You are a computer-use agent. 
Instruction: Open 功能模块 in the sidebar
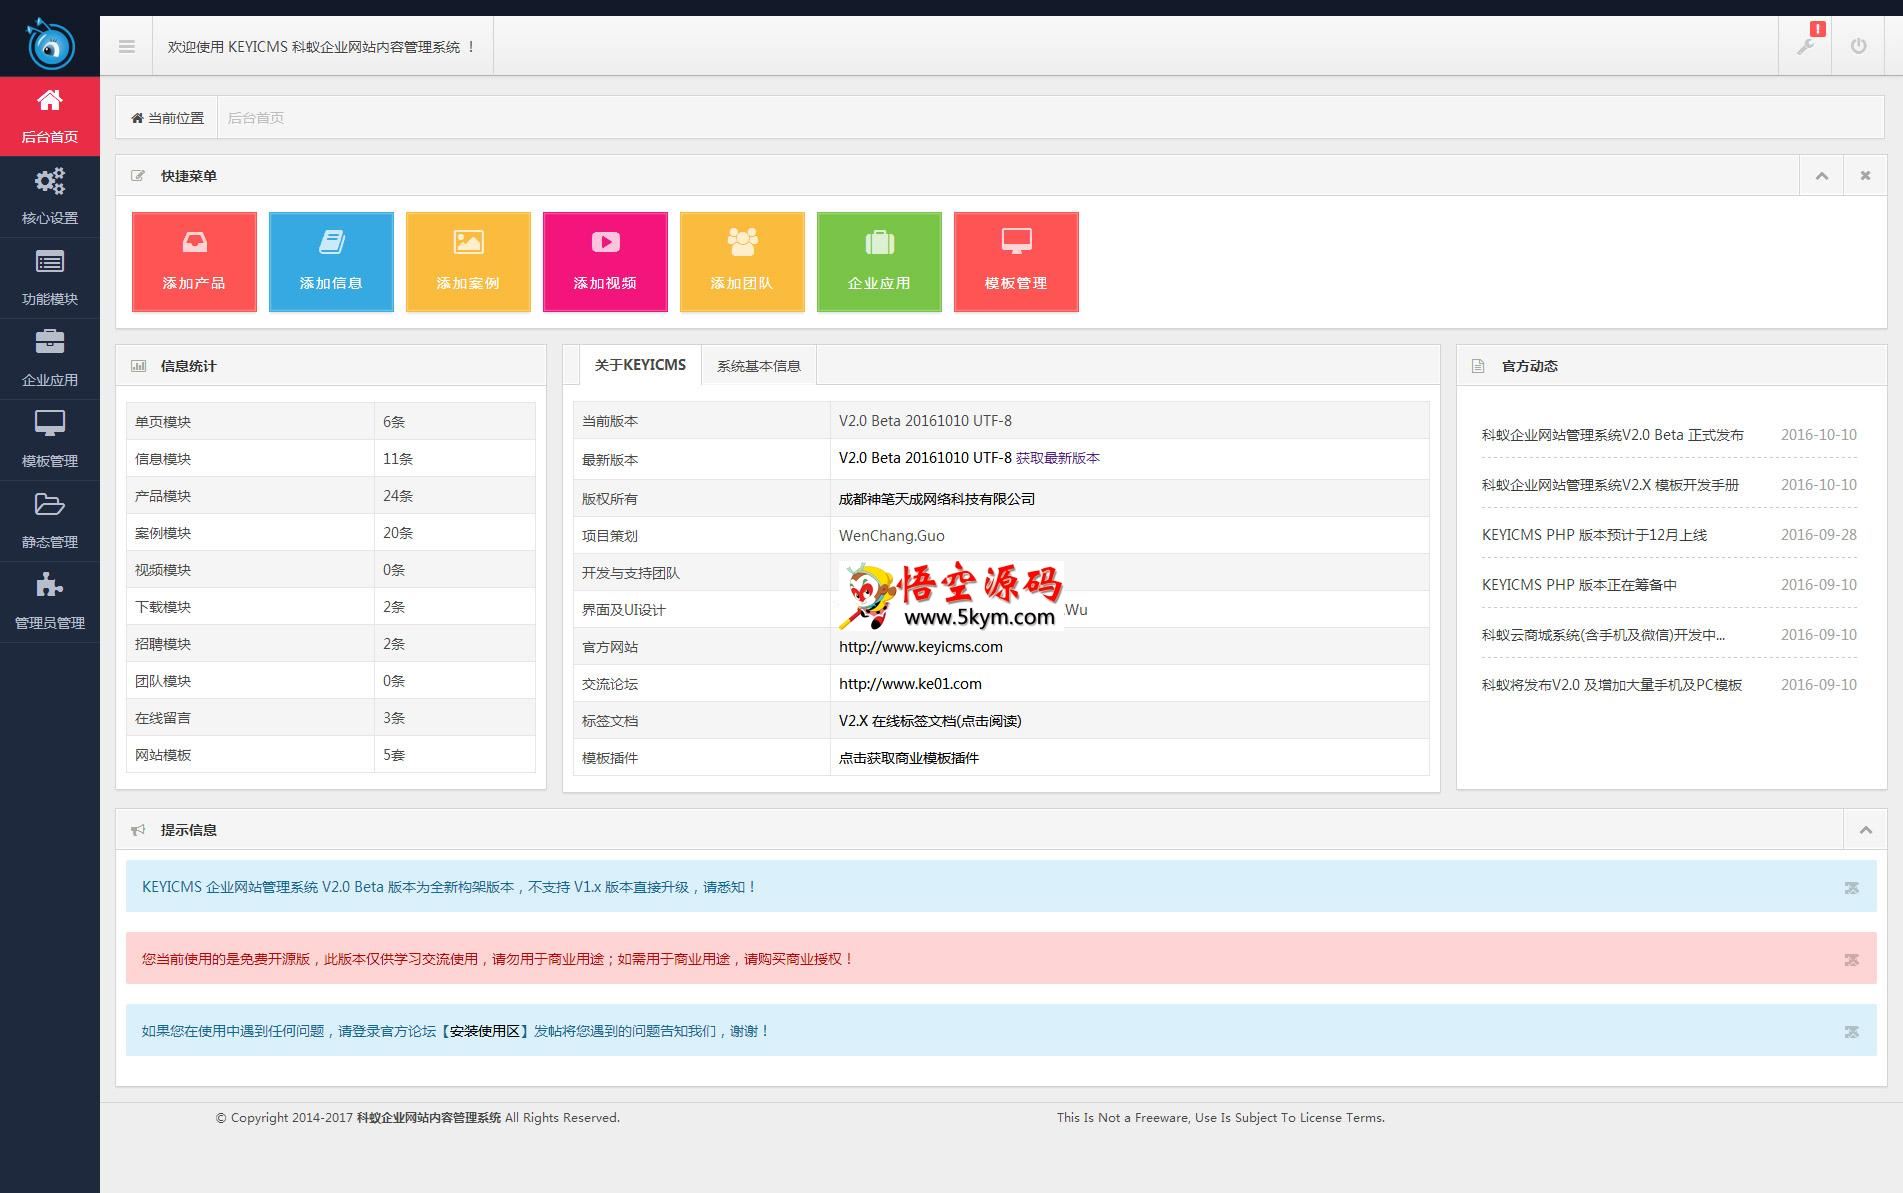point(50,278)
